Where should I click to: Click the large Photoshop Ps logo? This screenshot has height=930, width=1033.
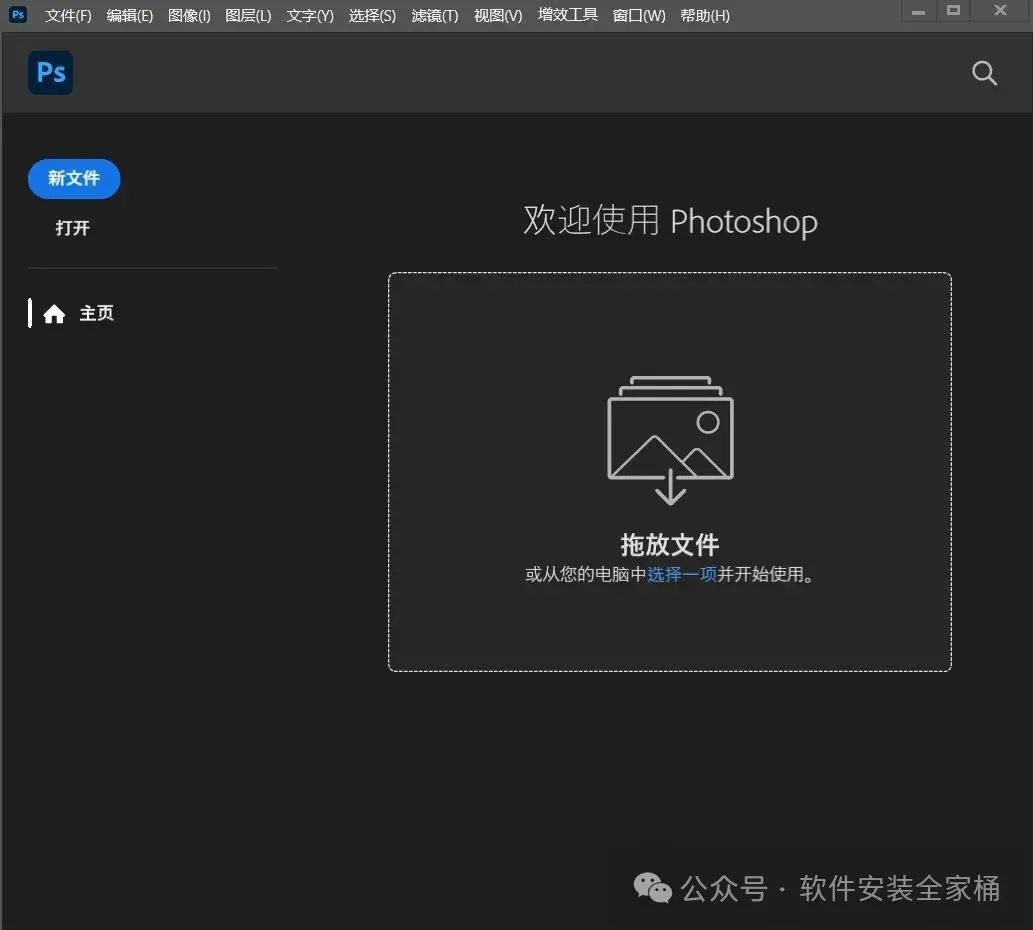51,72
